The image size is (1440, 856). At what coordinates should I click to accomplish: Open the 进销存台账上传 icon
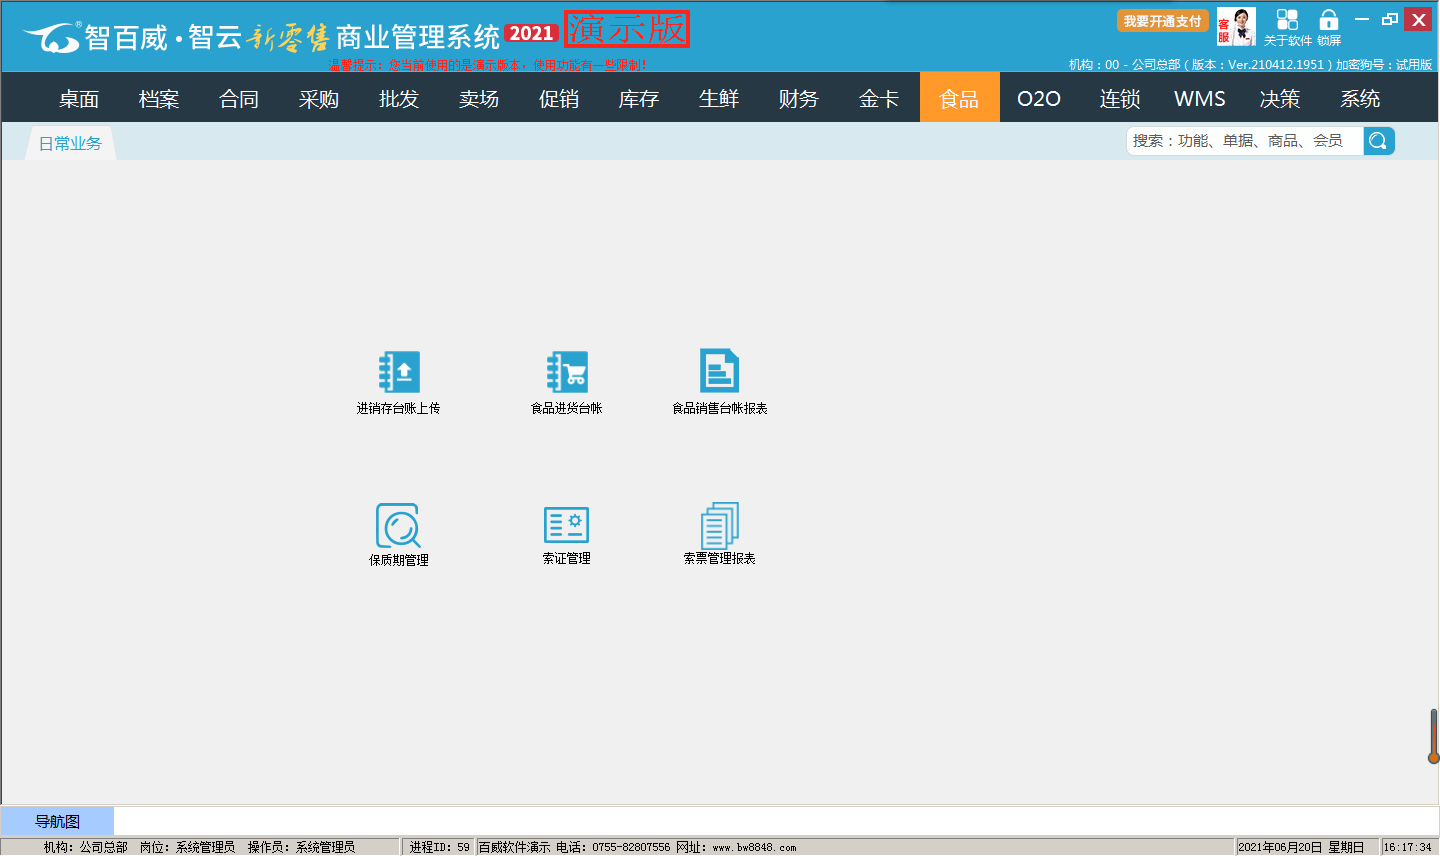click(399, 373)
